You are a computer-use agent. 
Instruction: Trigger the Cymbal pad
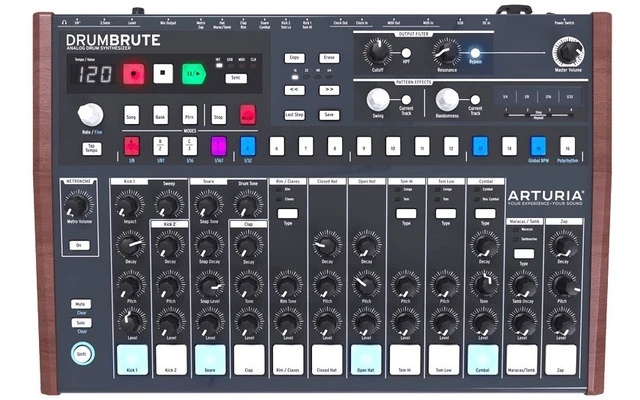pos(483,360)
